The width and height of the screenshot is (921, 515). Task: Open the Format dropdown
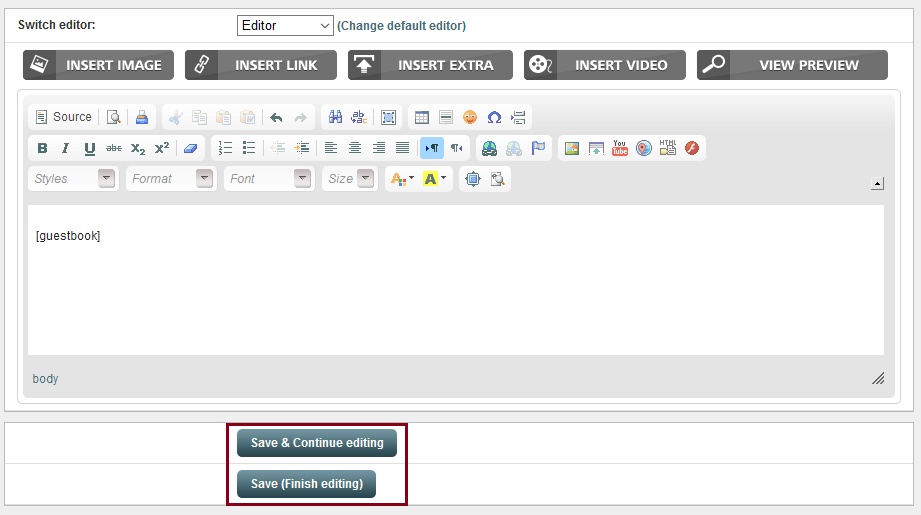[171, 179]
